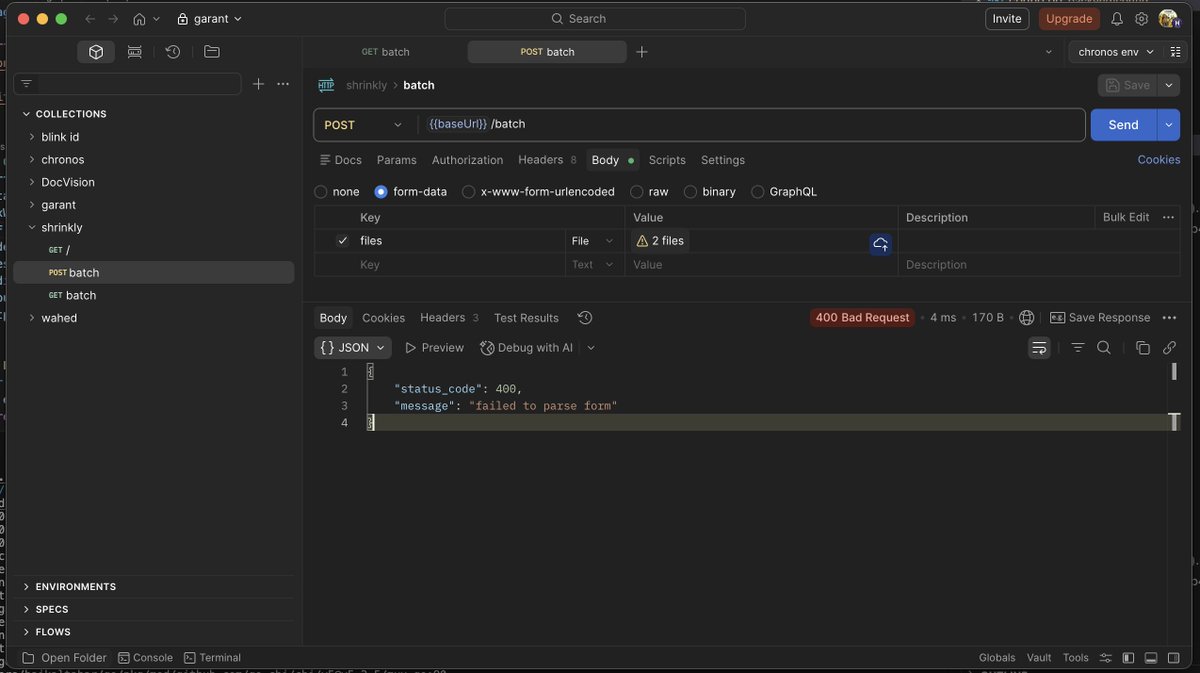Expand the chronos collection
The width and height of the screenshot is (1200, 673).
[x=31, y=160]
